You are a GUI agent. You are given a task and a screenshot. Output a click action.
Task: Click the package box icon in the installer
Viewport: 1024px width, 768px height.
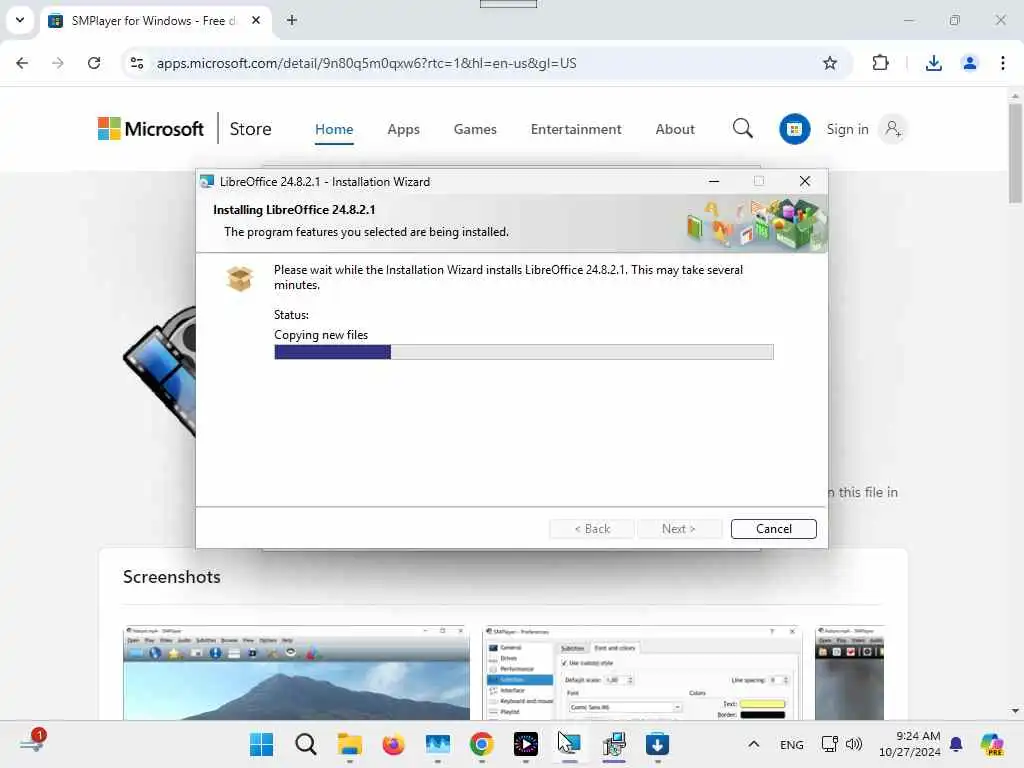pos(240,279)
